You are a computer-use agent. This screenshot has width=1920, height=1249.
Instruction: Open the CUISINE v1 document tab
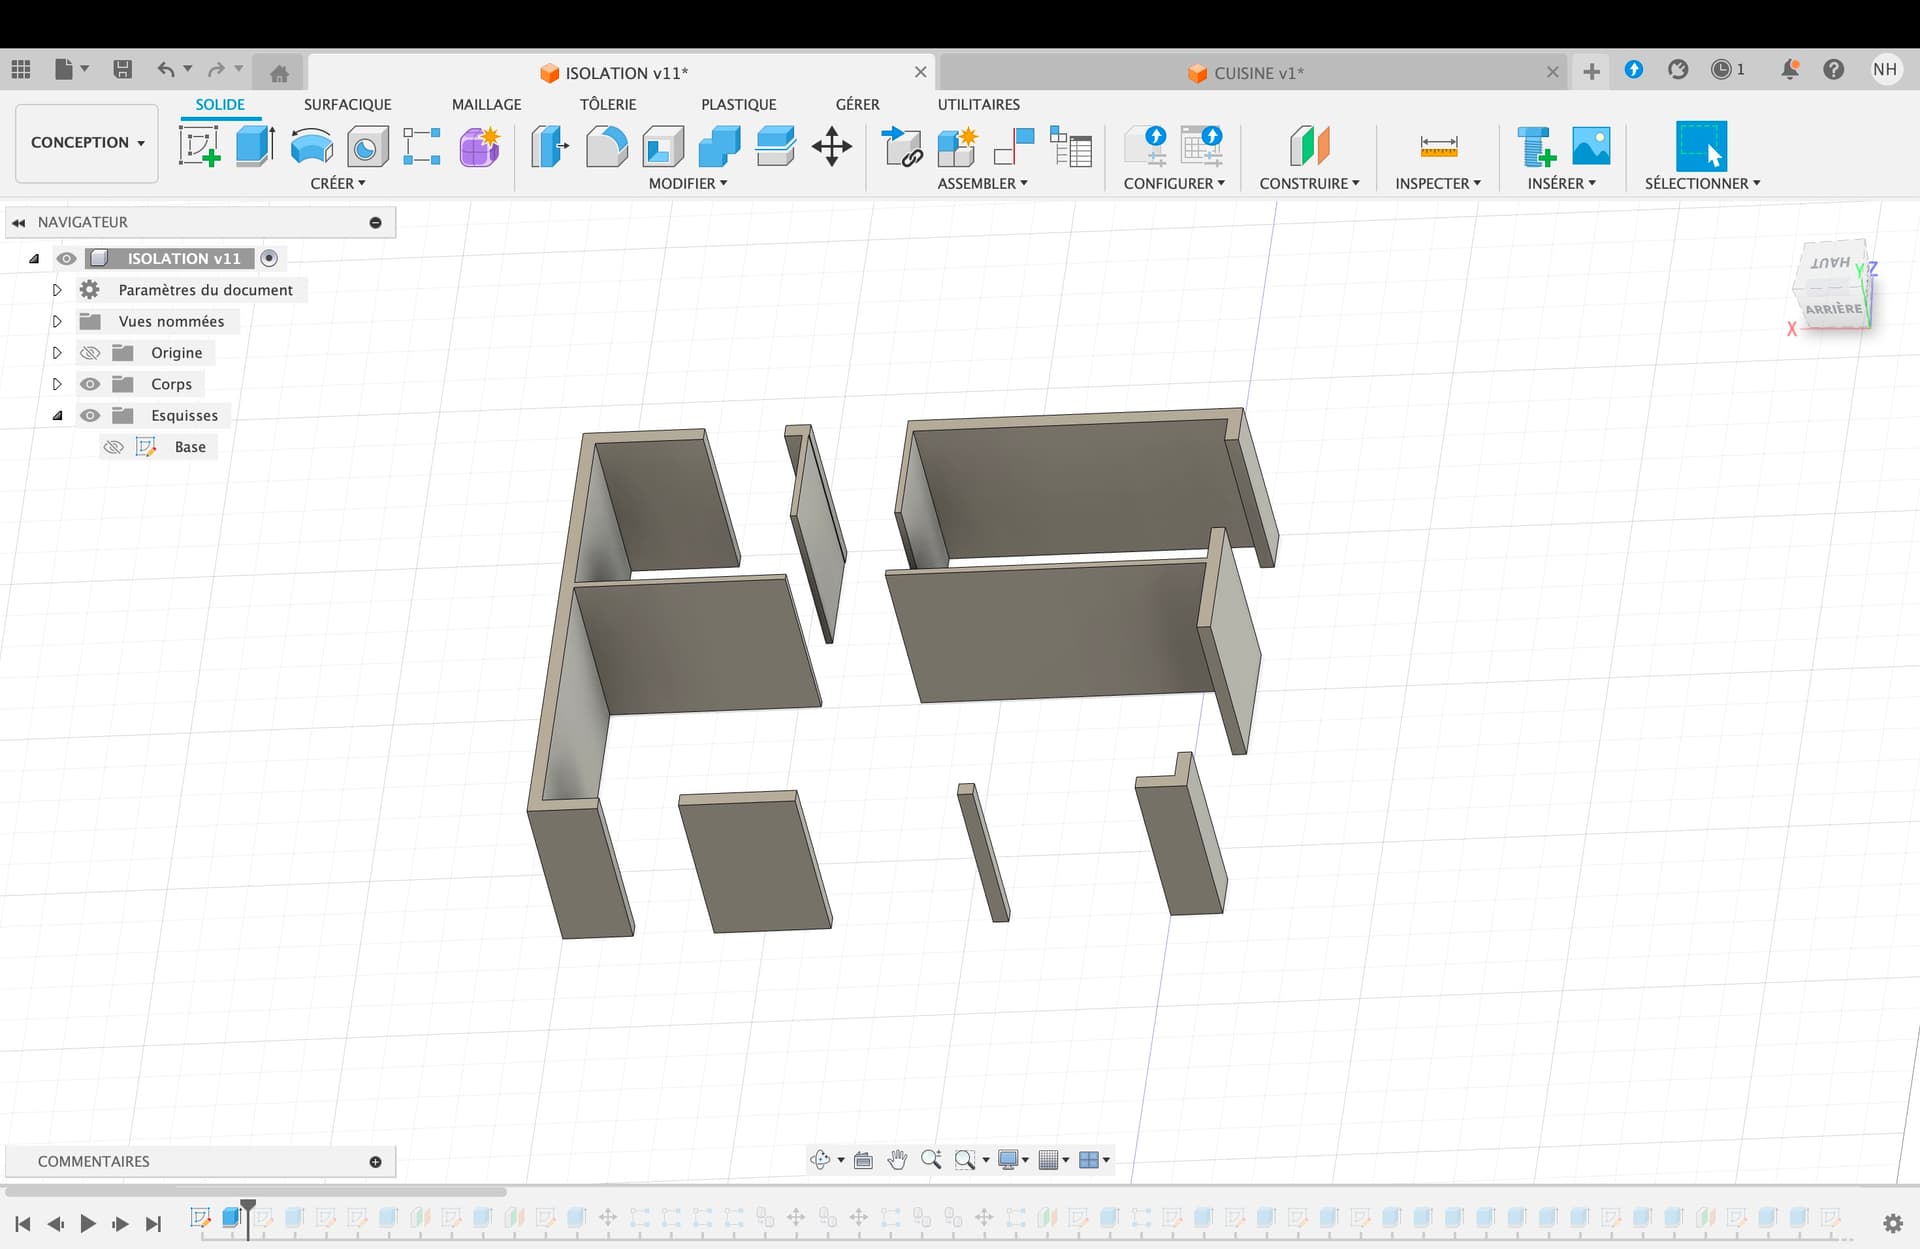[1257, 73]
